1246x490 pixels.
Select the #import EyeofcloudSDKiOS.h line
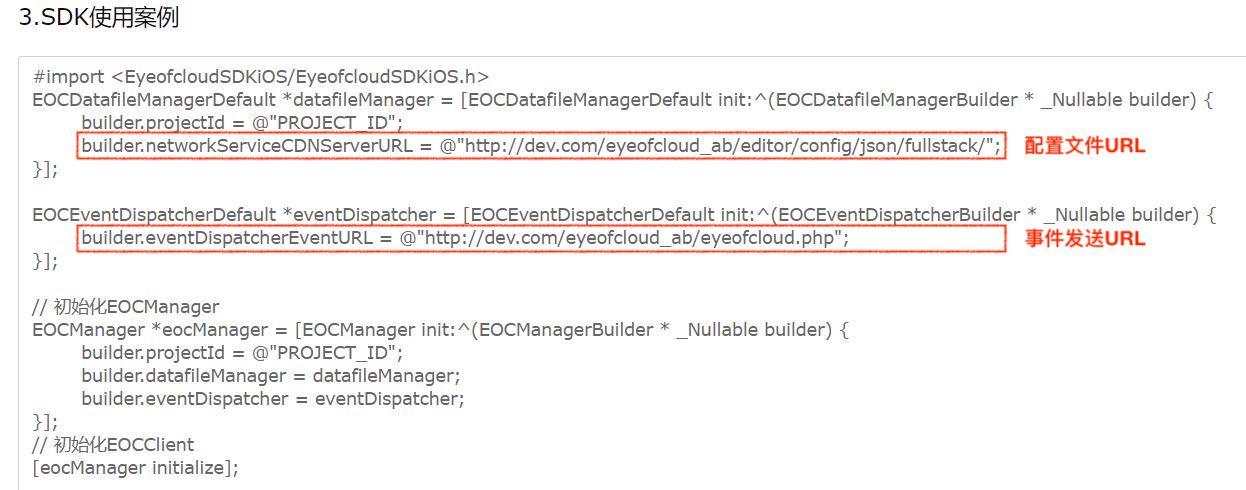(x=260, y=77)
